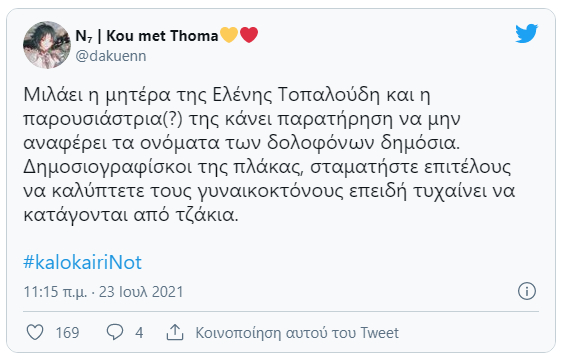Click the tweet's last line κατάγονται από τζάκια
563x360 pixels.
[131, 215]
